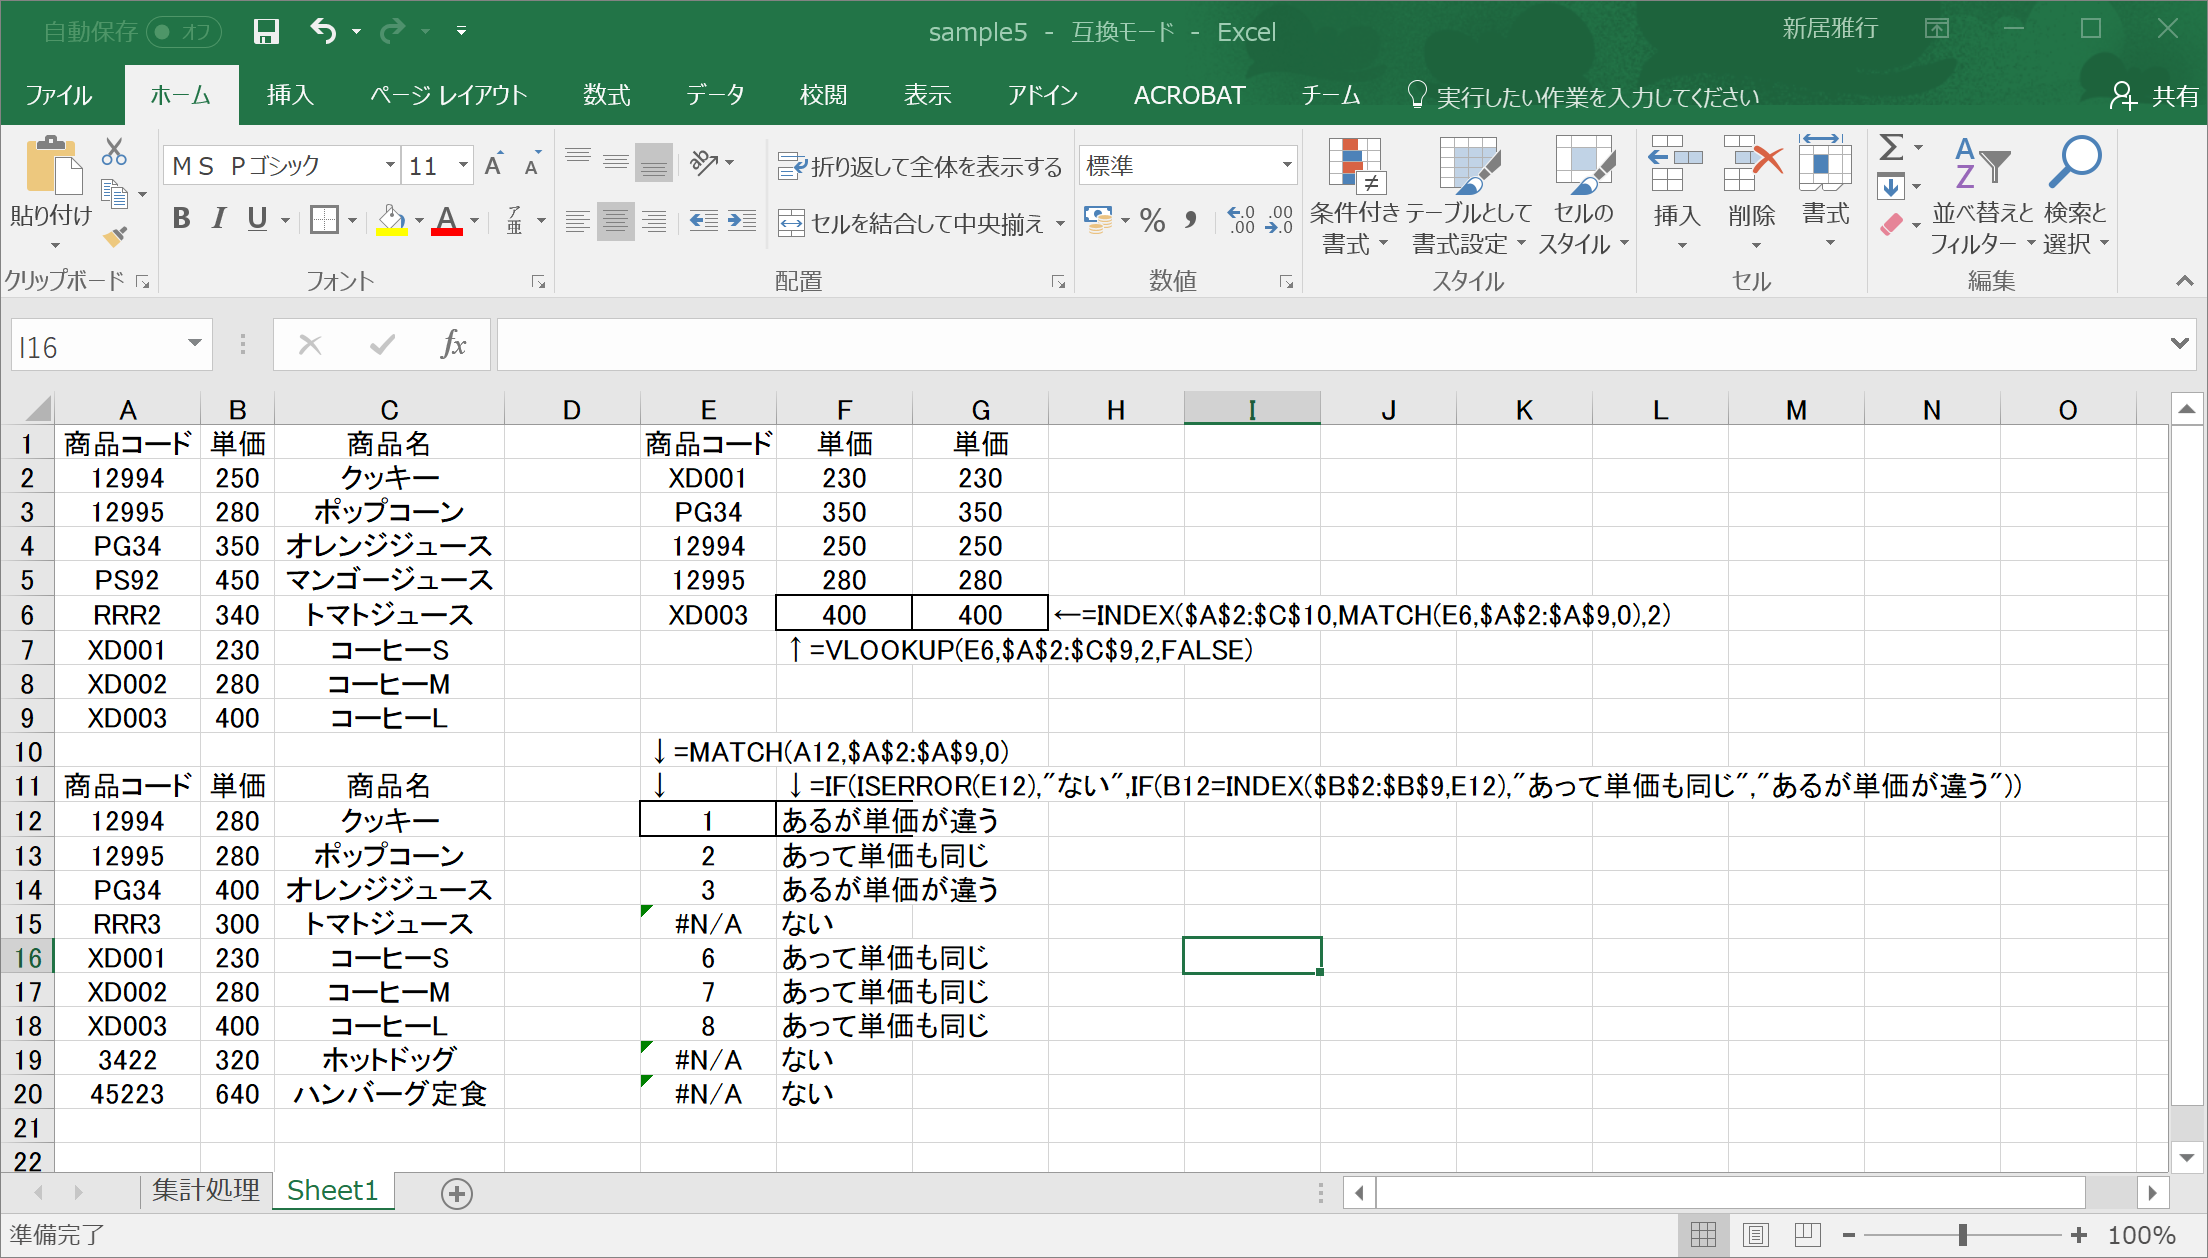Toggle the AutoSave switch
Viewport: 2208px width, 1258px height.
[x=184, y=32]
